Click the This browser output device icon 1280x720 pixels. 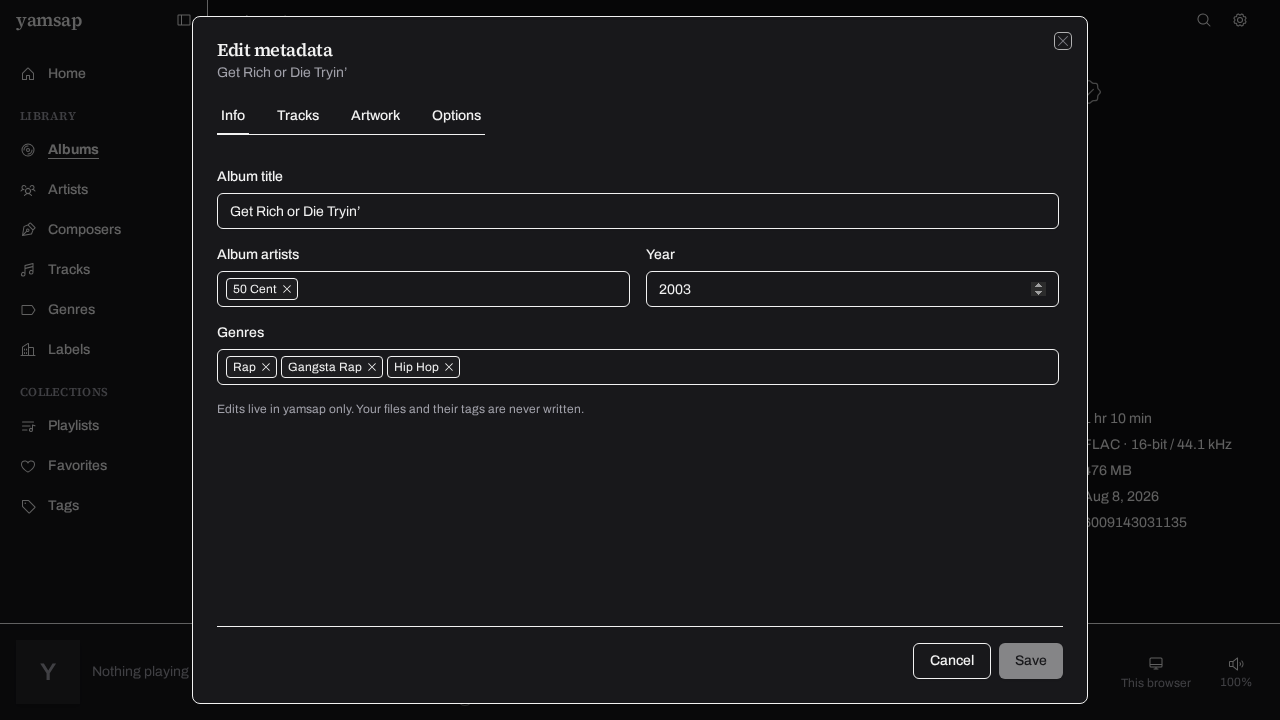point(1156,663)
